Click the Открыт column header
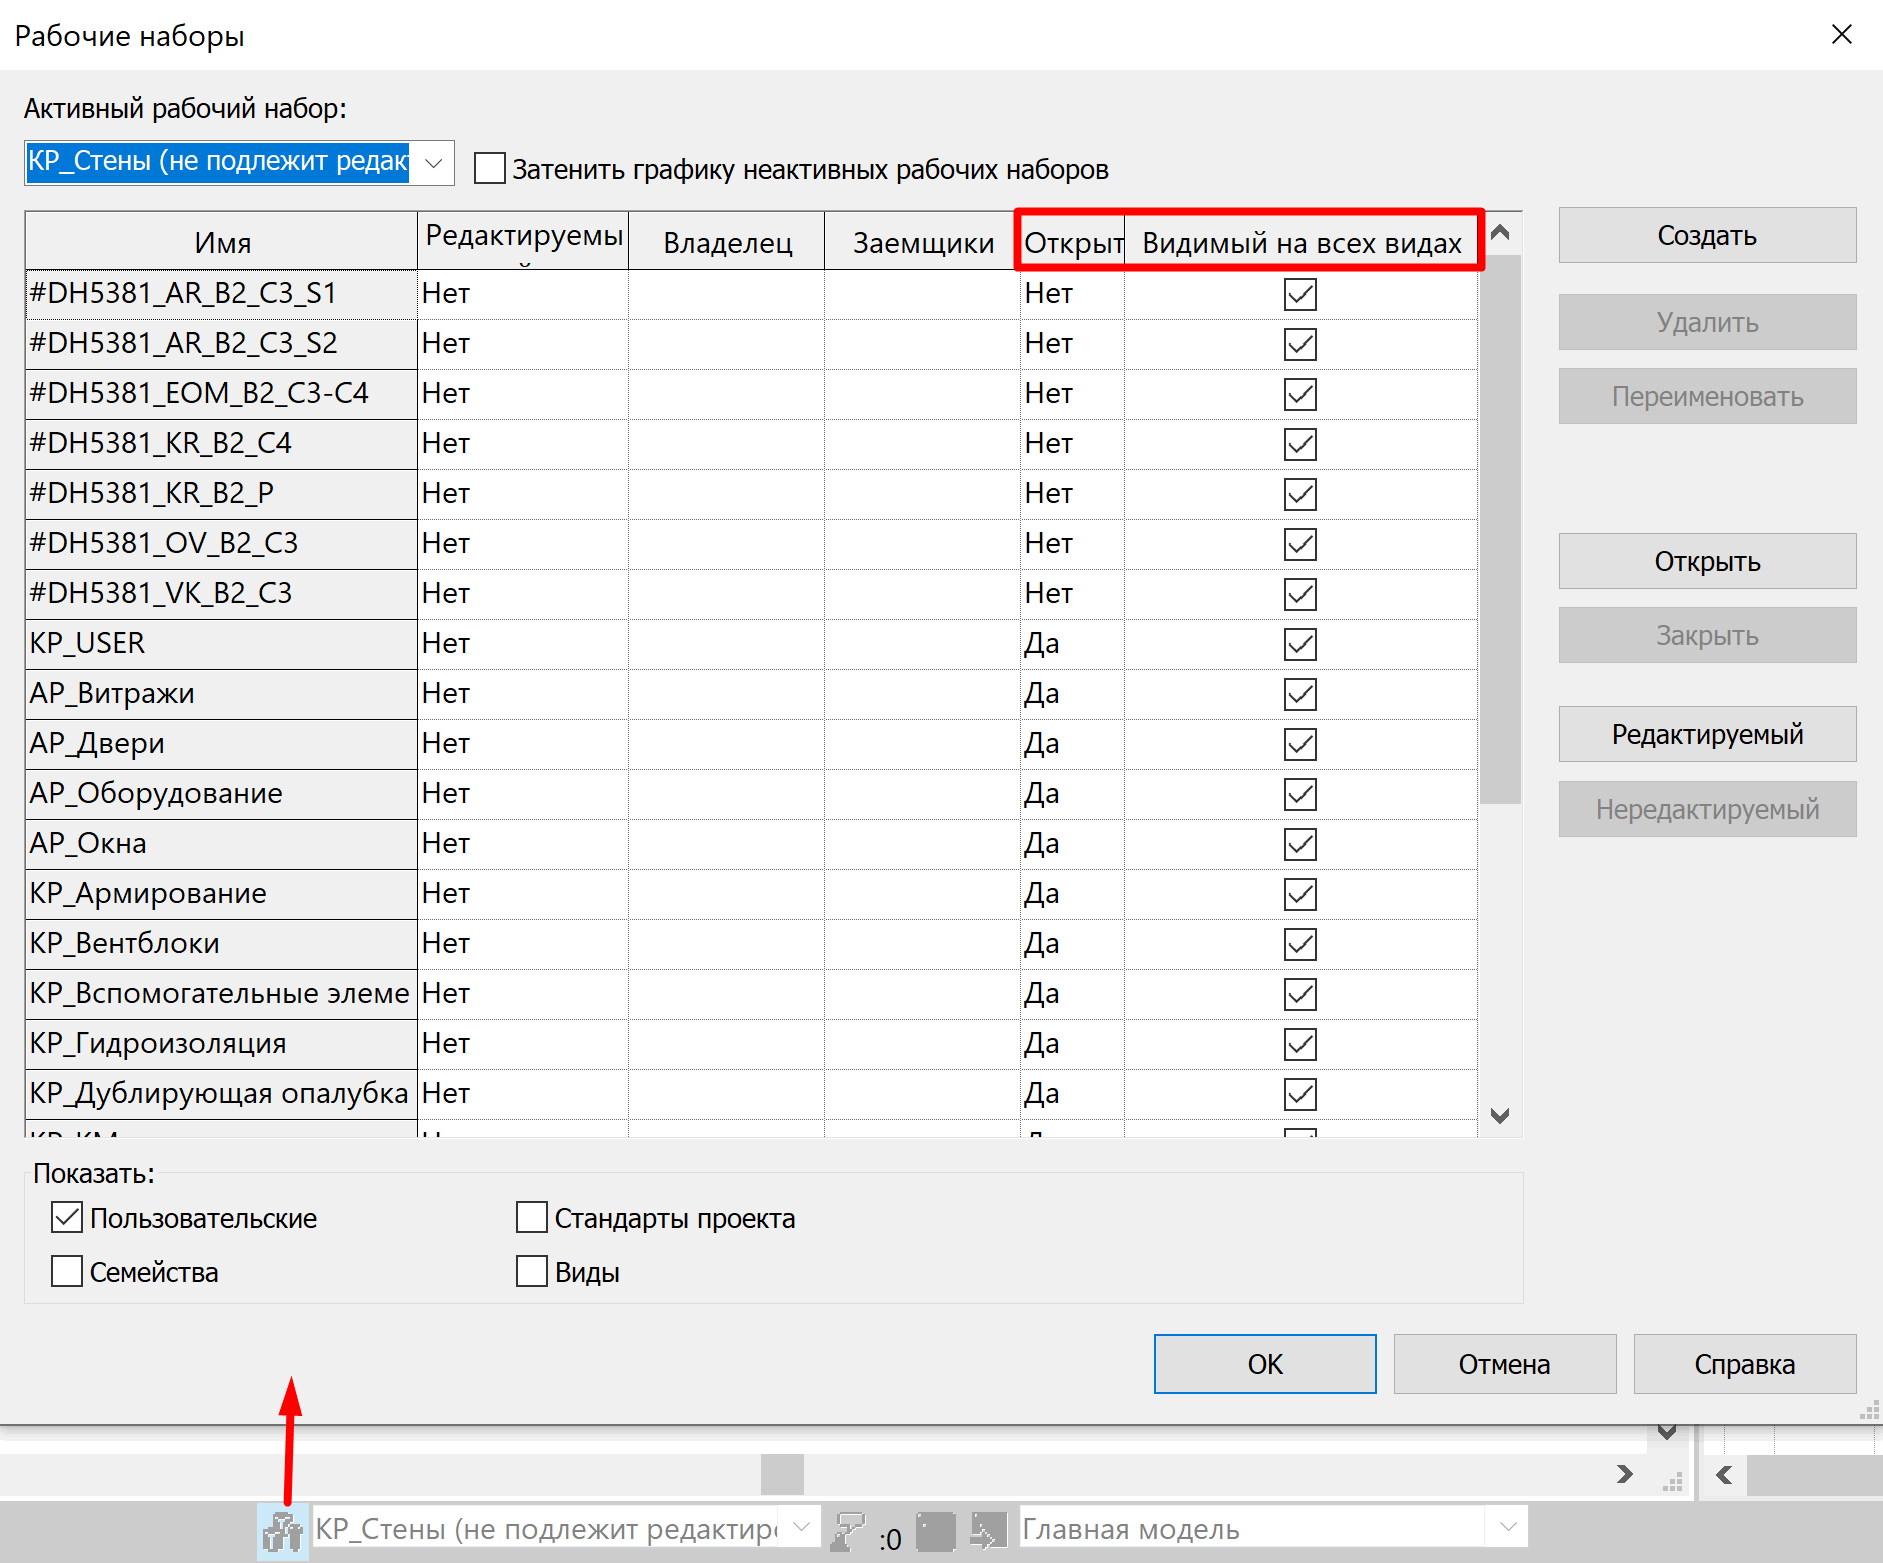The height and width of the screenshot is (1563, 1883). [1073, 241]
